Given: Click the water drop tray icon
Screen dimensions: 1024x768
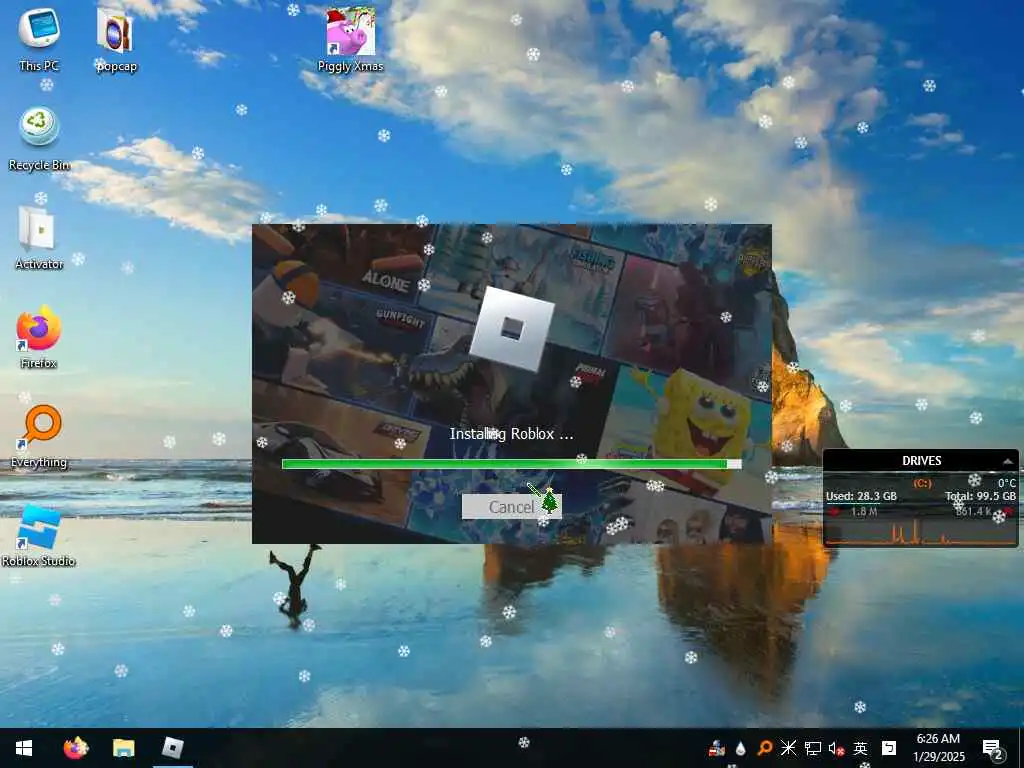Looking at the screenshot, I should click(741, 748).
